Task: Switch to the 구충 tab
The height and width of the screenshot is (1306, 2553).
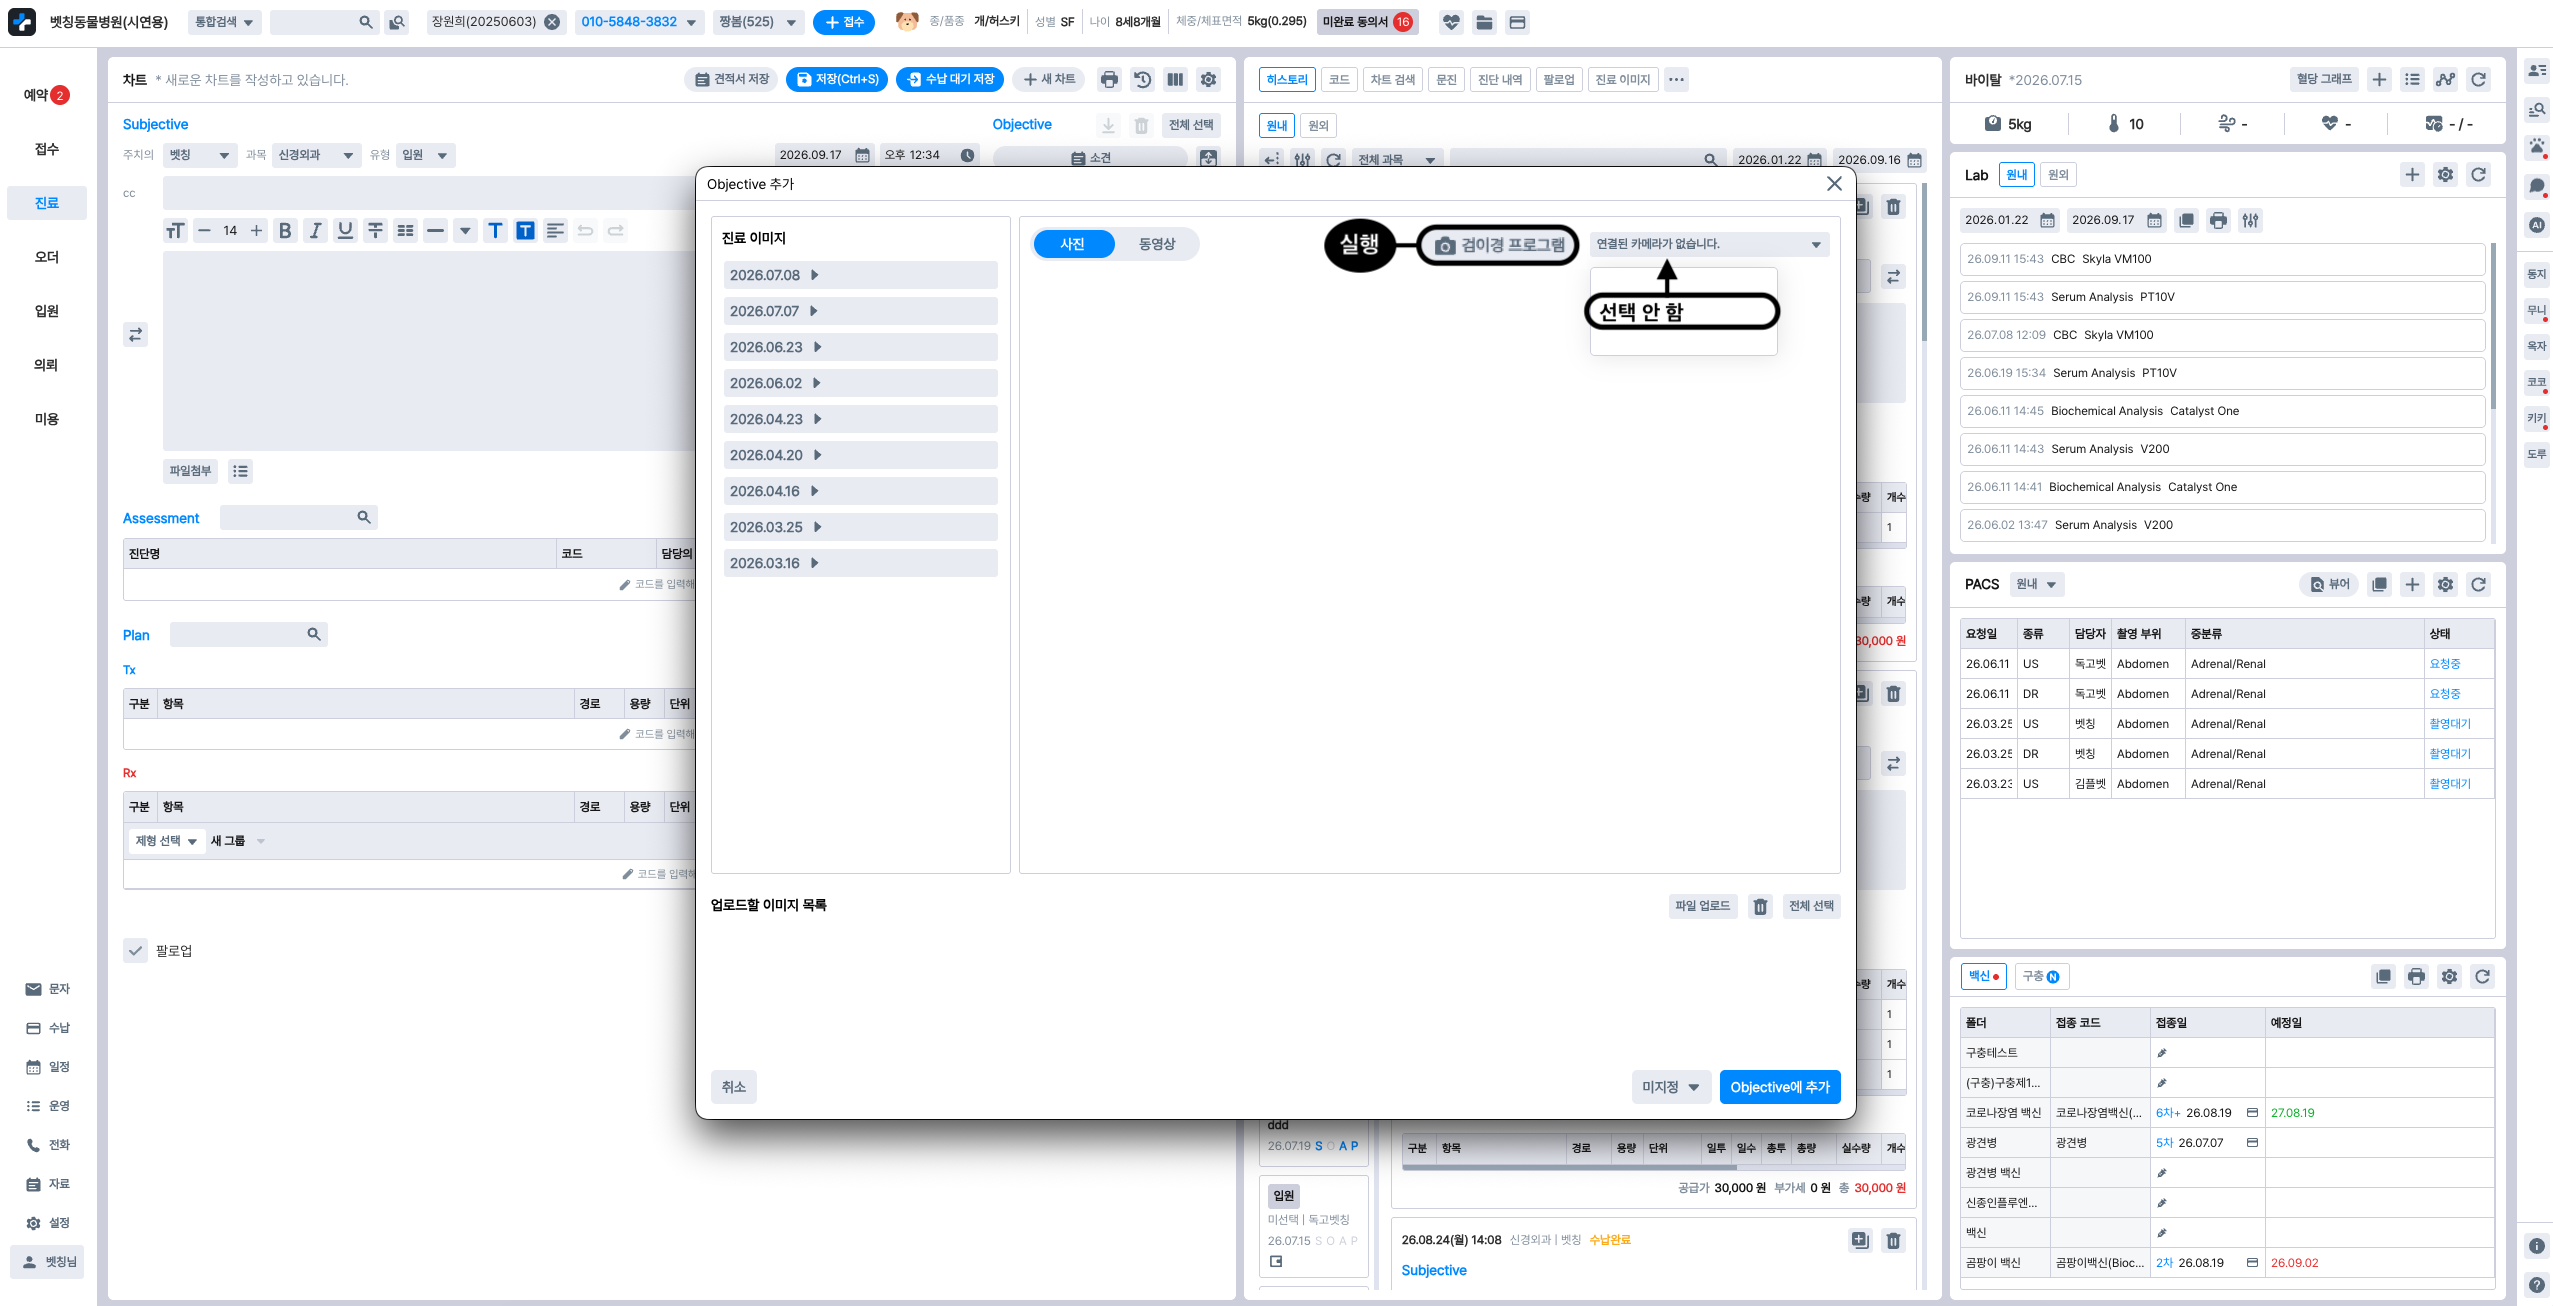Action: pyautogui.click(x=2041, y=977)
